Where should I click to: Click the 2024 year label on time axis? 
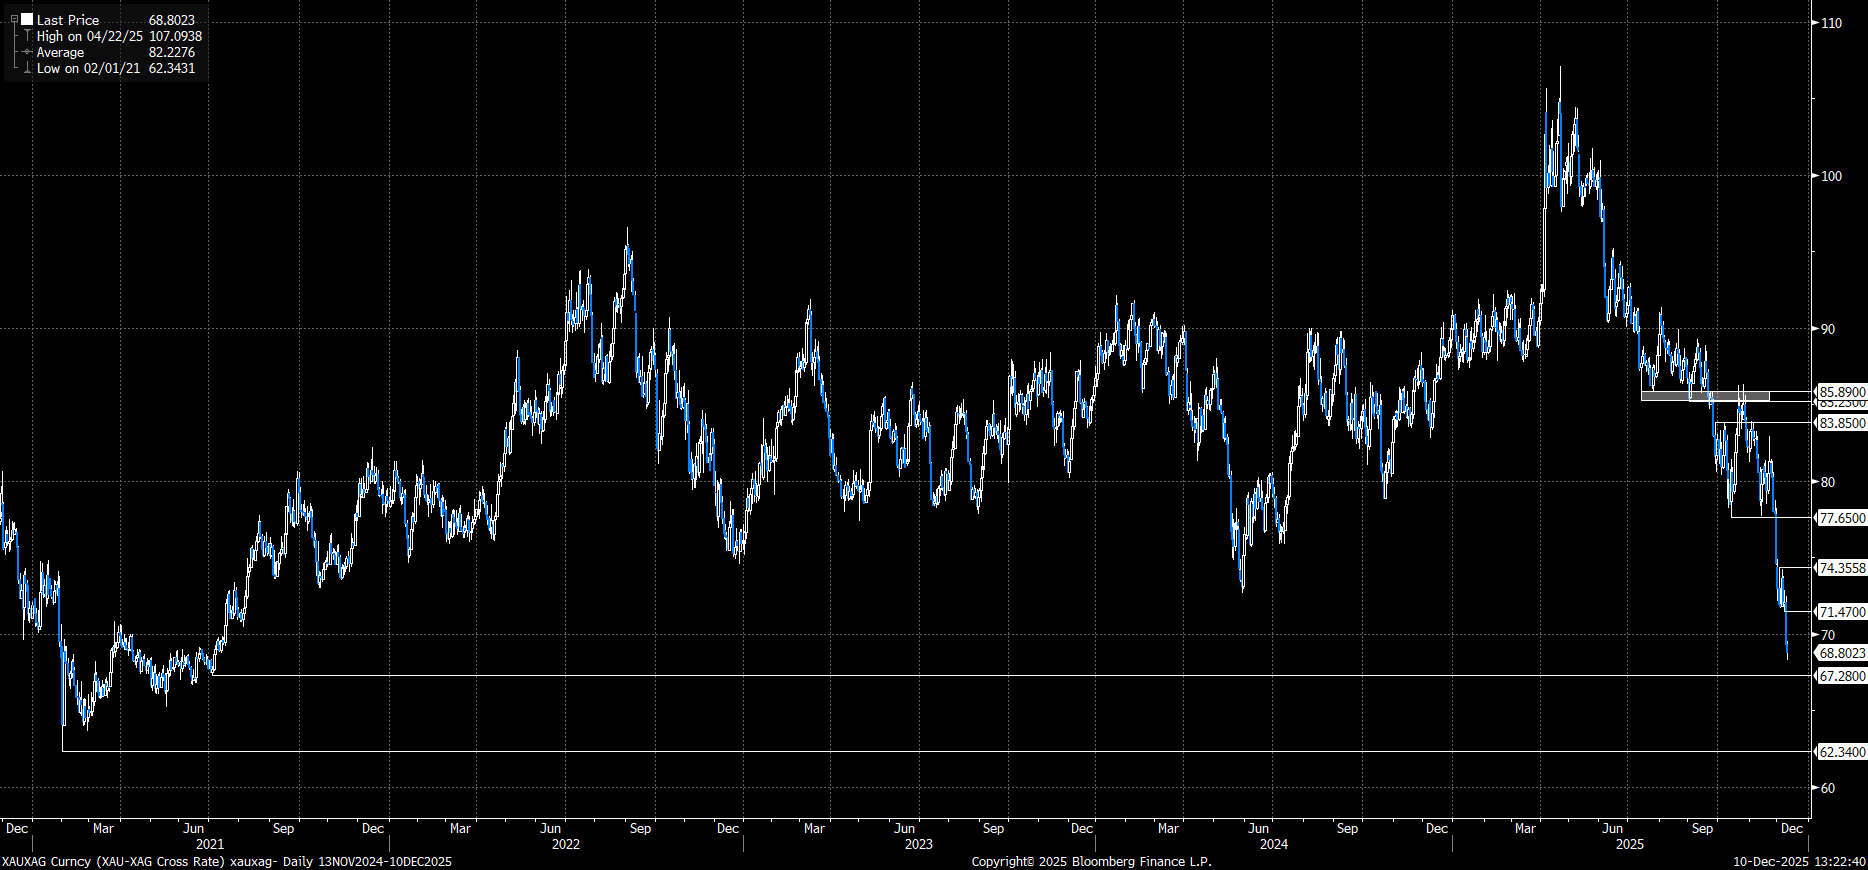(1273, 844)
